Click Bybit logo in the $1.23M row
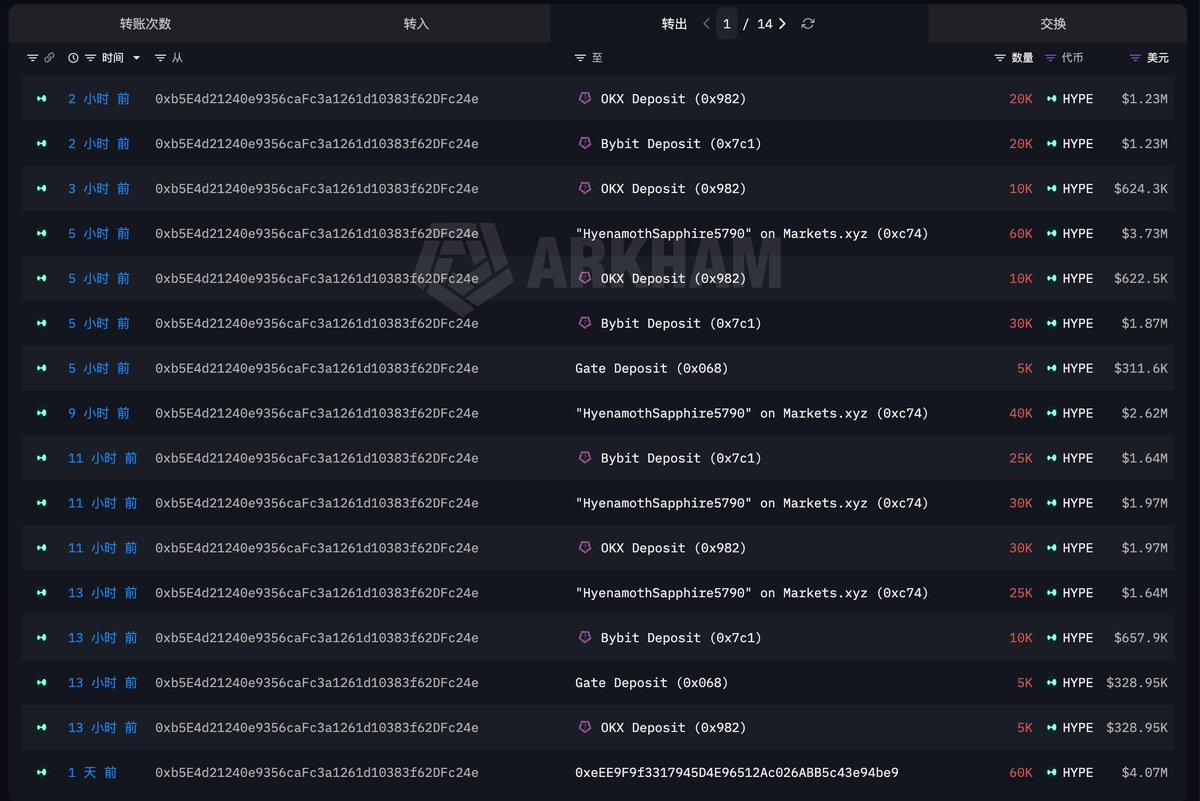 coord(585,143)
